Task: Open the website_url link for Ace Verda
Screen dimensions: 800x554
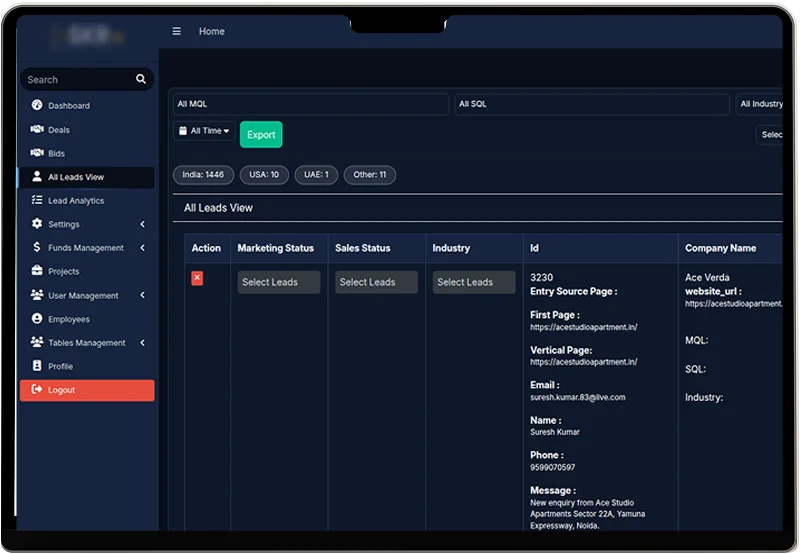Action: [733, 304]
